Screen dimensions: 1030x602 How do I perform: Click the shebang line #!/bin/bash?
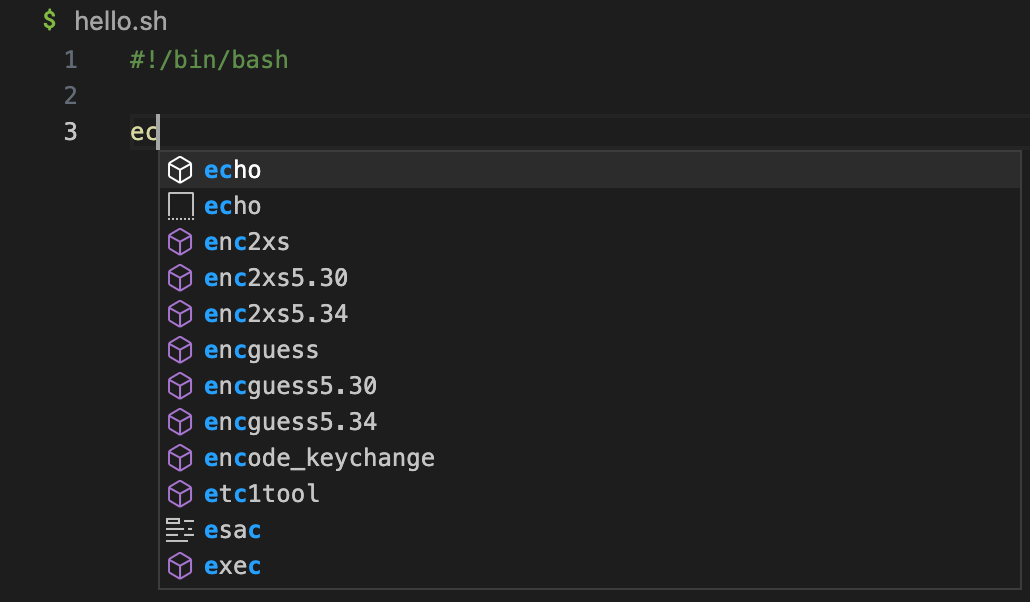pos(209,60)
